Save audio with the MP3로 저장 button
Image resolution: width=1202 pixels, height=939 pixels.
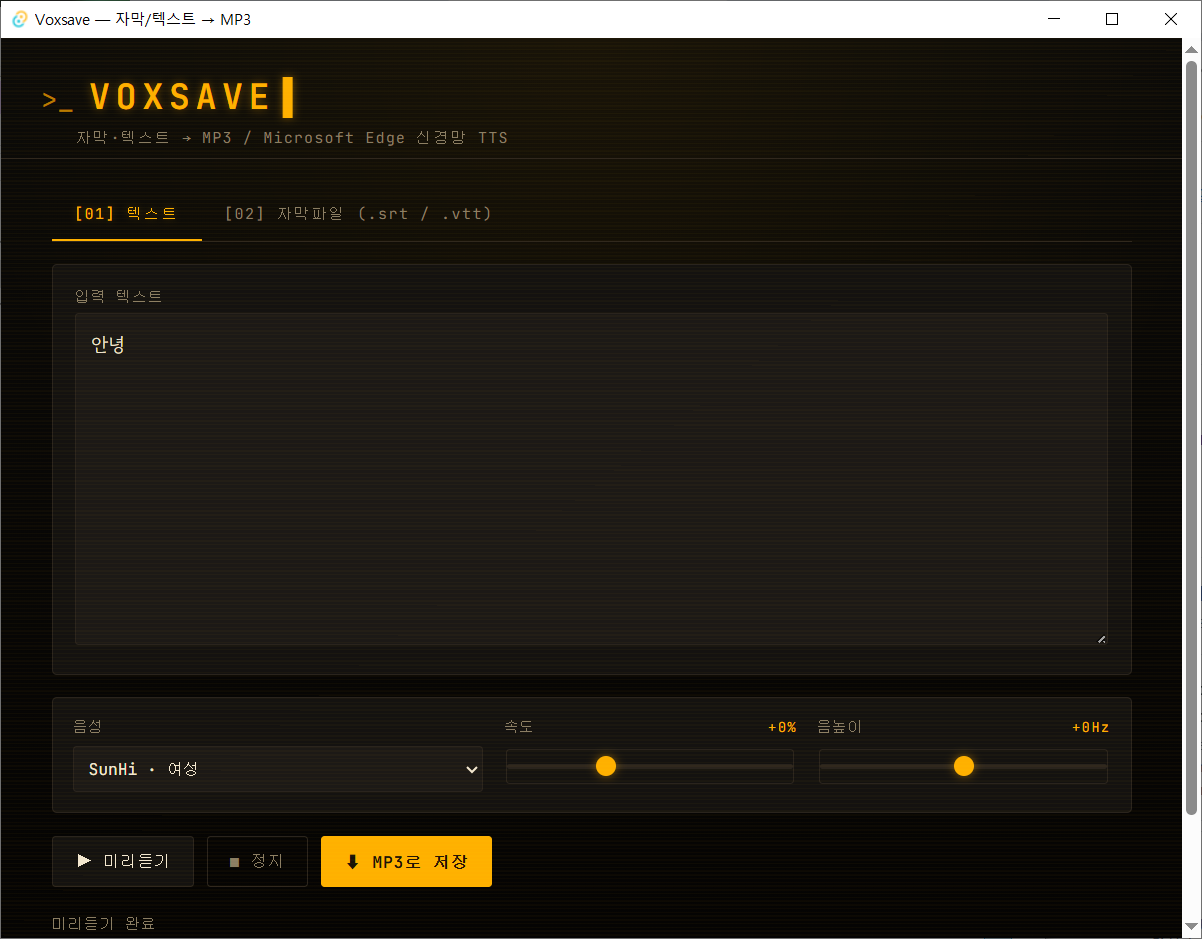click(406, 861)
